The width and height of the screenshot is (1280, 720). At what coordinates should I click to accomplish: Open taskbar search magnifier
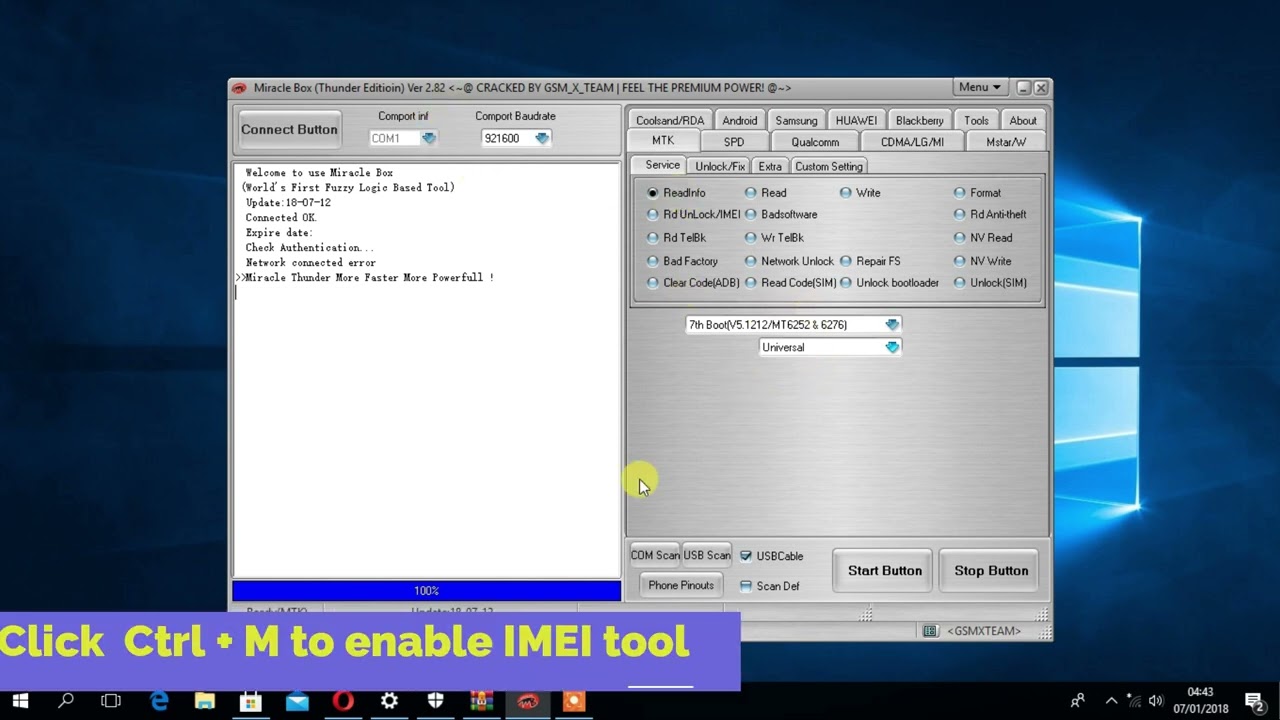66,701
